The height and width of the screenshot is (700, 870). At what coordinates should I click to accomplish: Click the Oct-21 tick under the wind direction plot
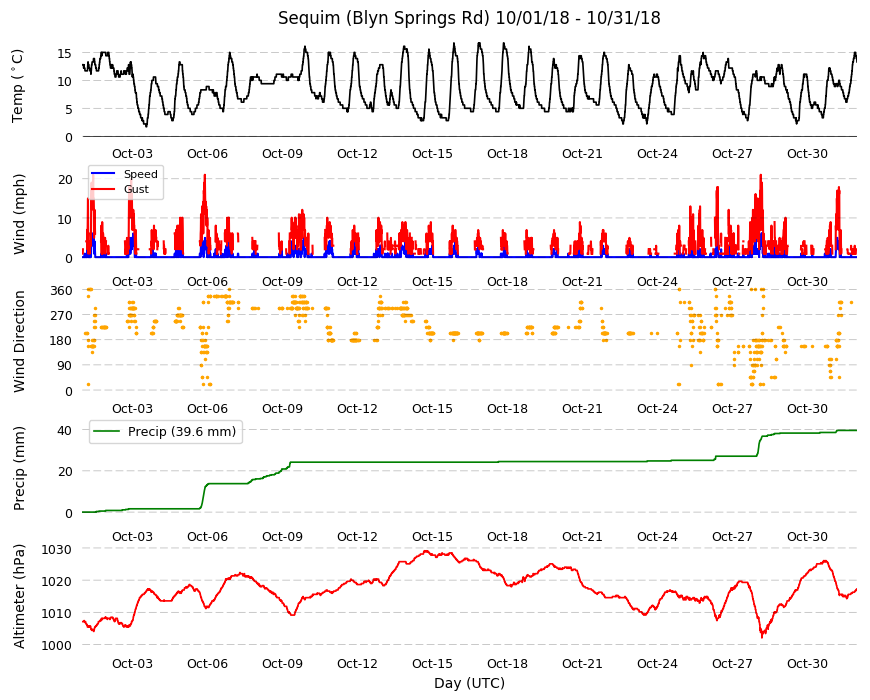click(x=582, y=408)
